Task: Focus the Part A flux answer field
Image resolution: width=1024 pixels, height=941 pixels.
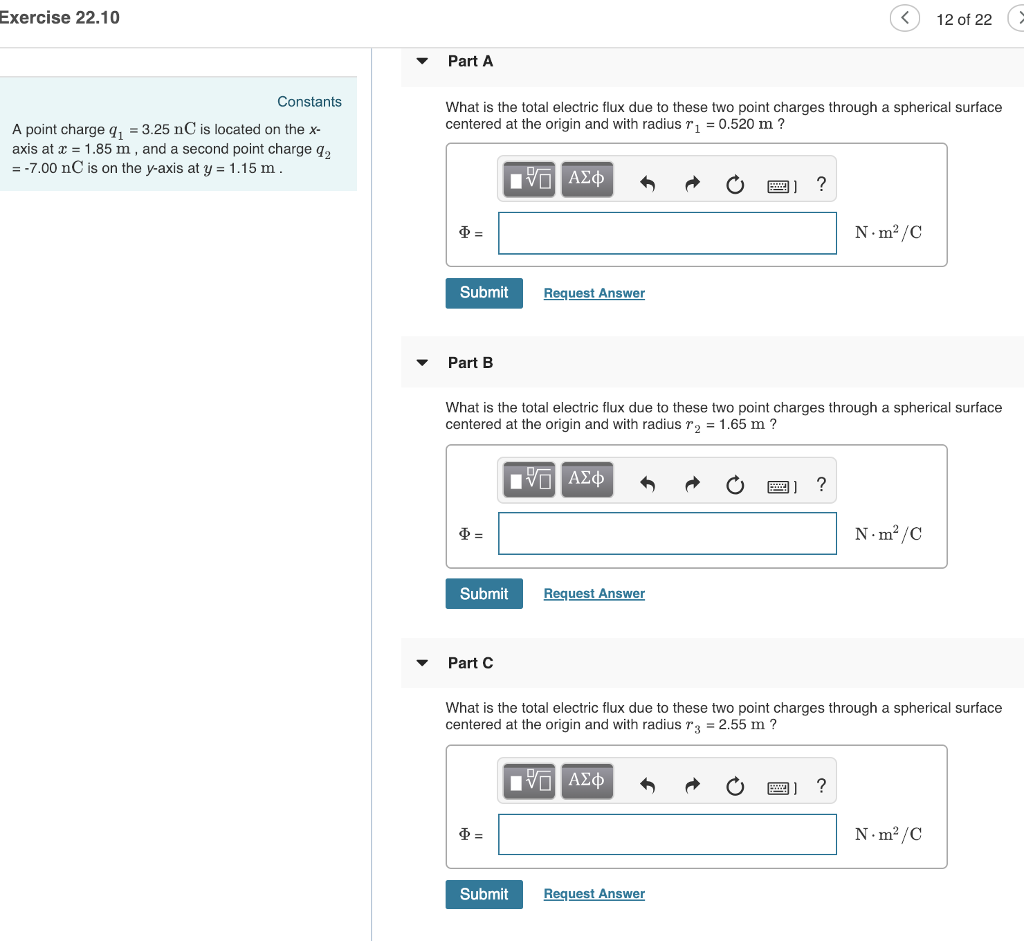Action: click(x=667, y=233)
